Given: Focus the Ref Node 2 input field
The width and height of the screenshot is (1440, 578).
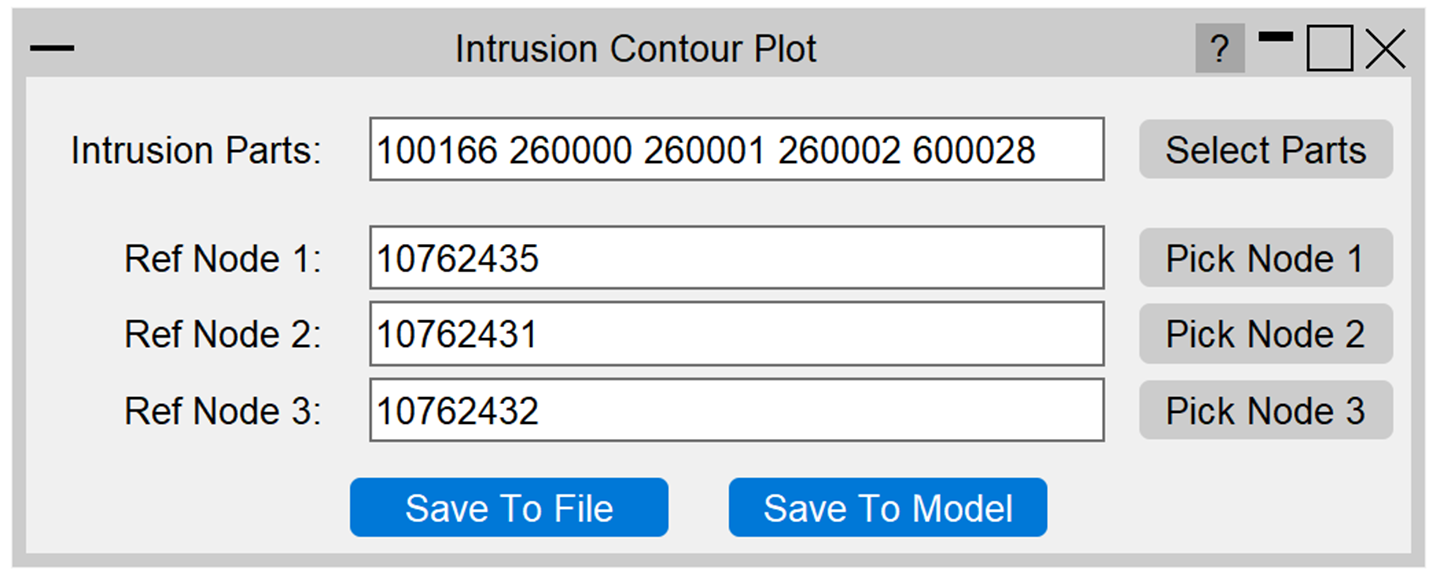Looking at the screenshot, I should (x=736, y=334).
